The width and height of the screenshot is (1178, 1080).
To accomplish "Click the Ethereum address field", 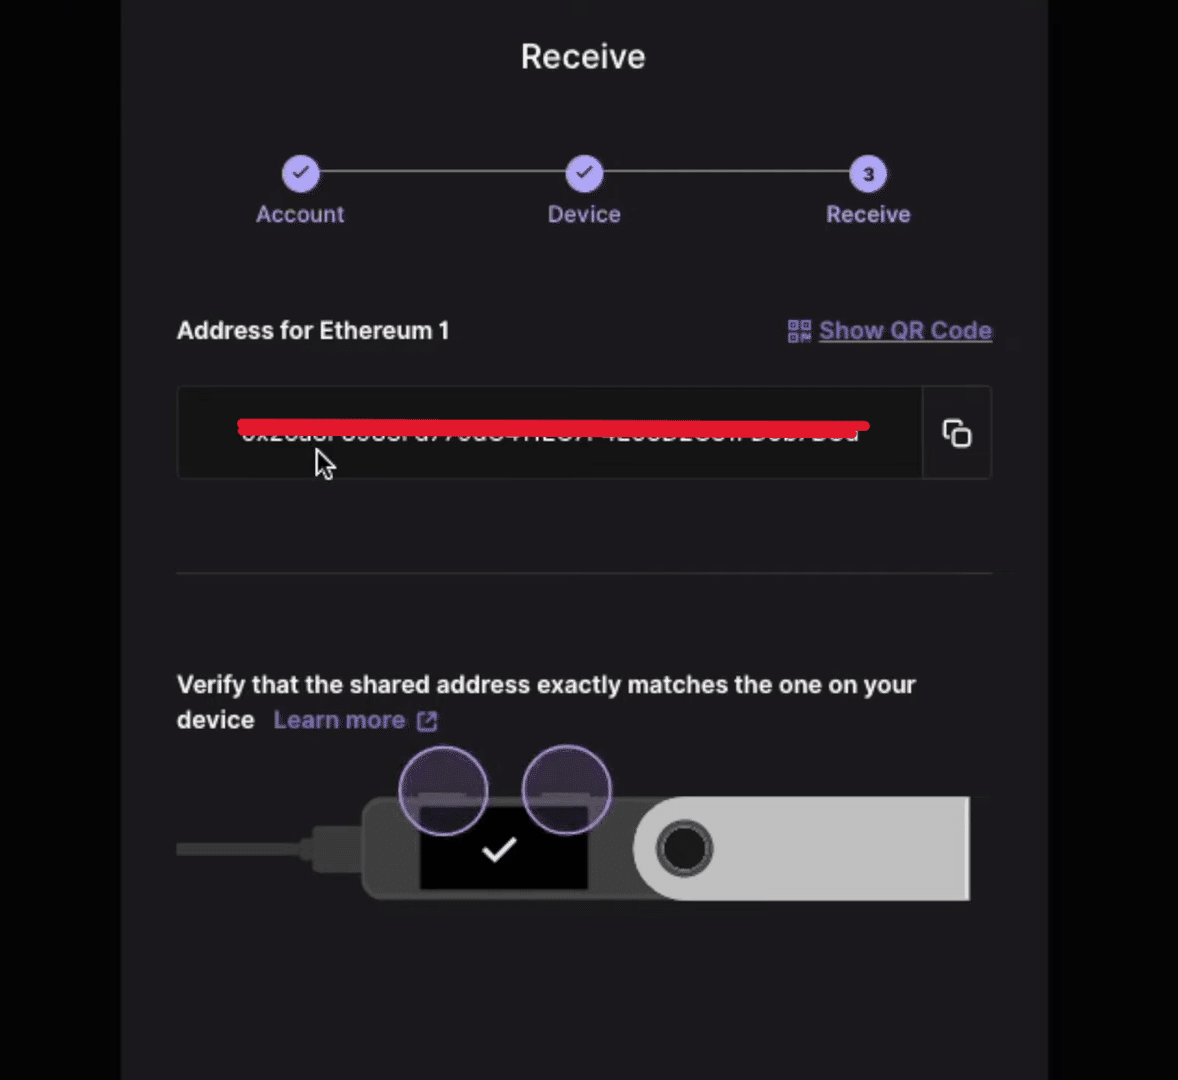I will tap(550, 432).
